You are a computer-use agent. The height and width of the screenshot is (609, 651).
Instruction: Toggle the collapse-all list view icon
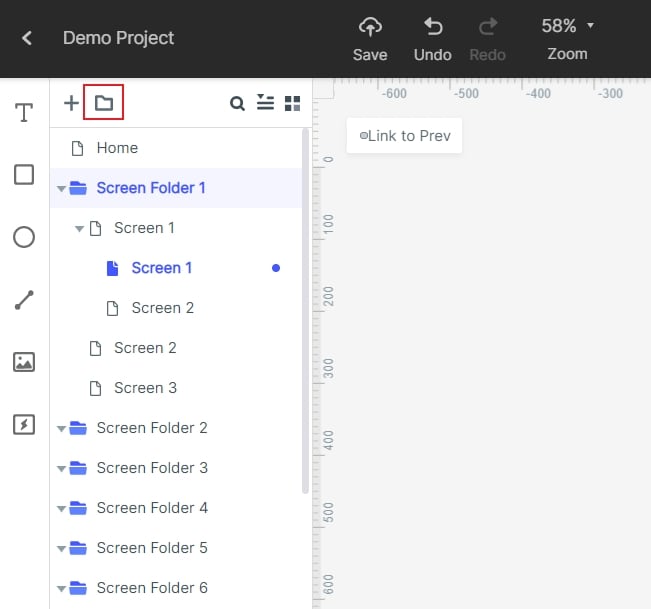click(x=265, y=102)
